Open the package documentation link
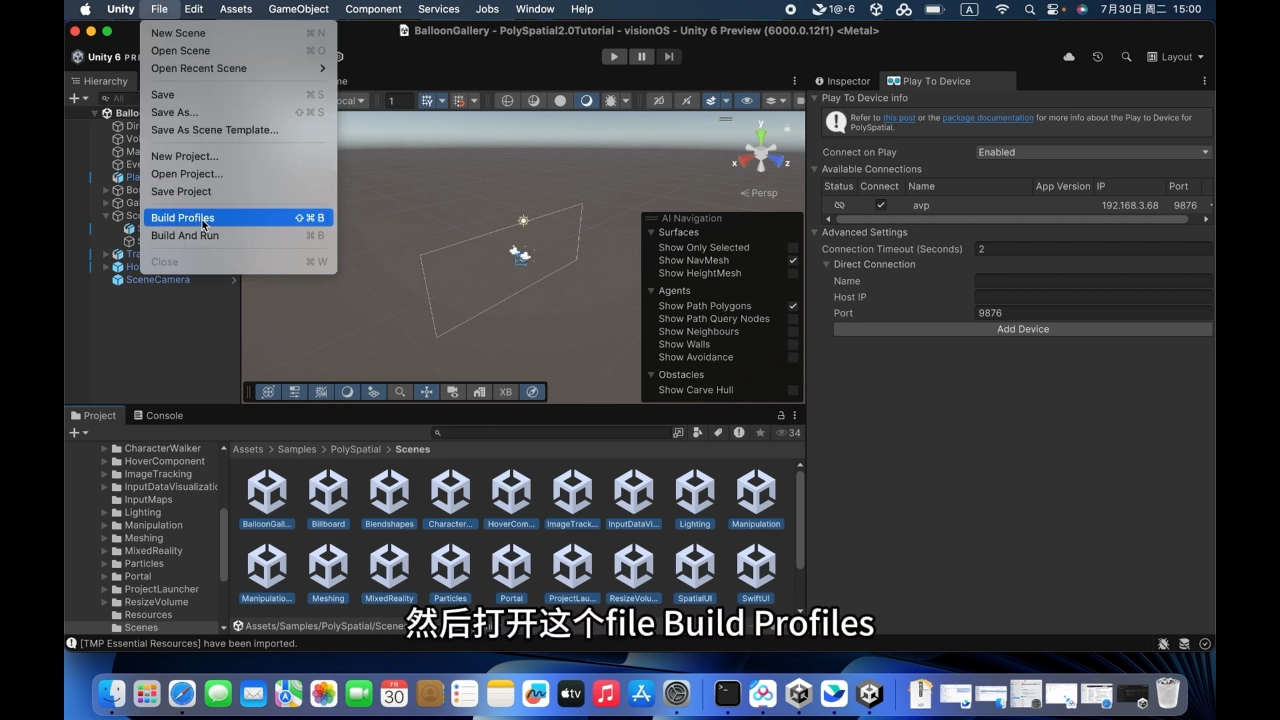1280x720 pixels. click(x=988, y=118)
